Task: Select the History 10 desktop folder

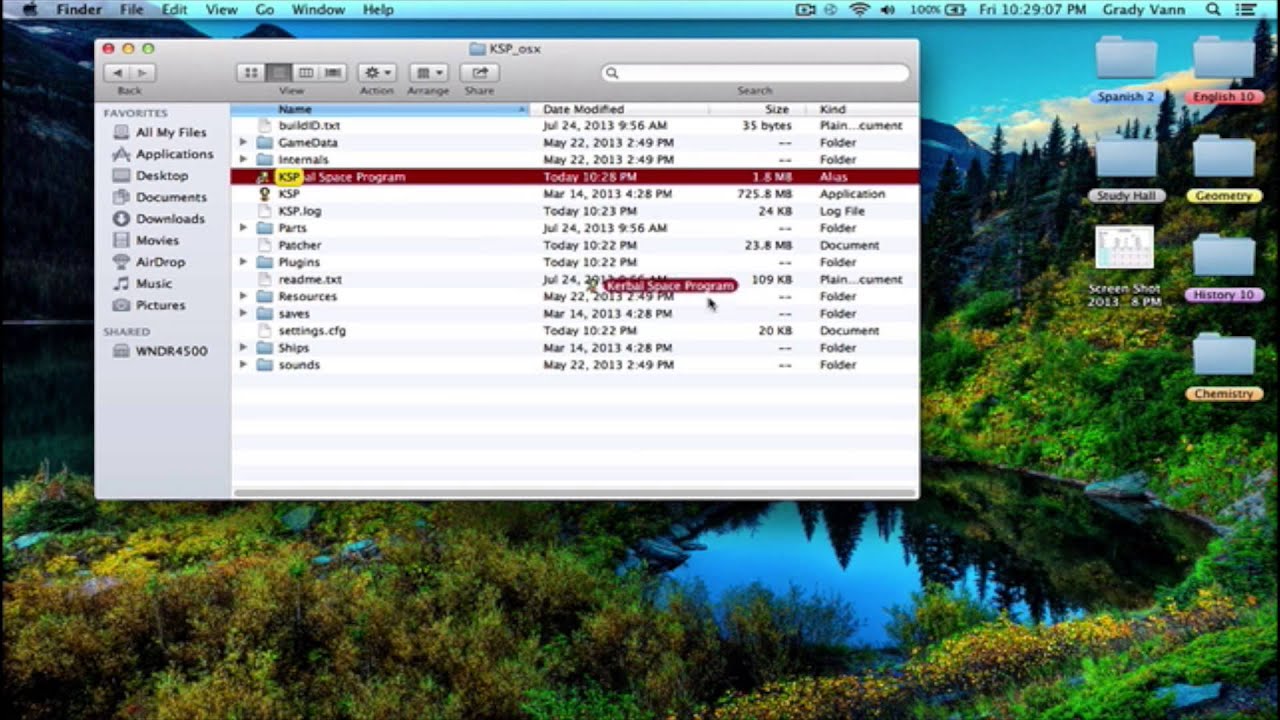Action: coord(1223,266)
